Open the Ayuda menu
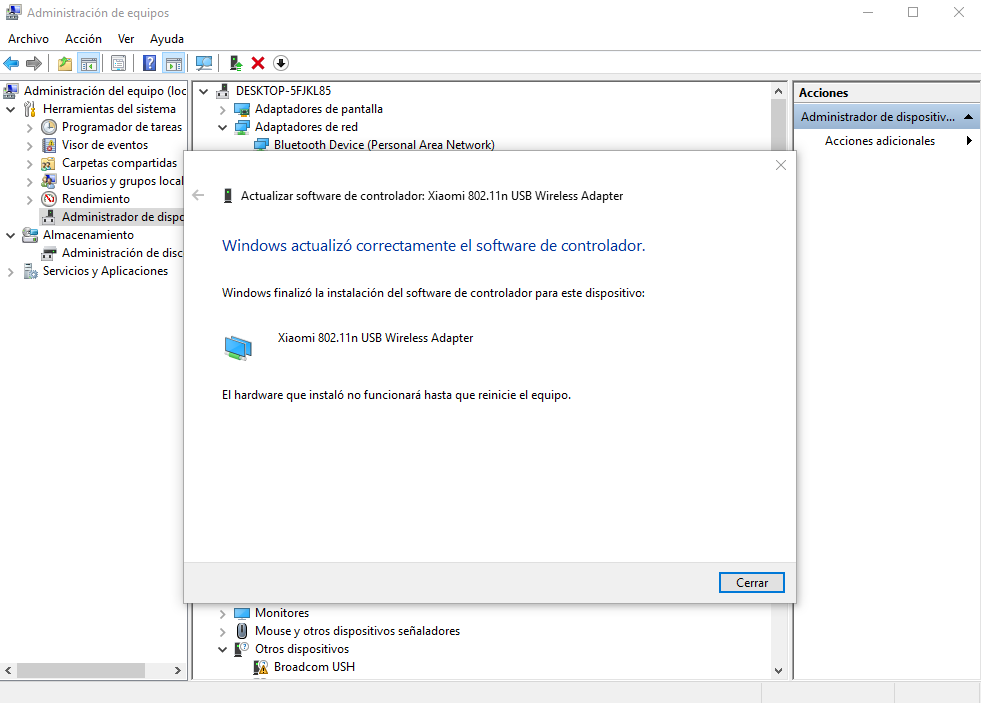 pyautogui.click(x=167, y=39)
